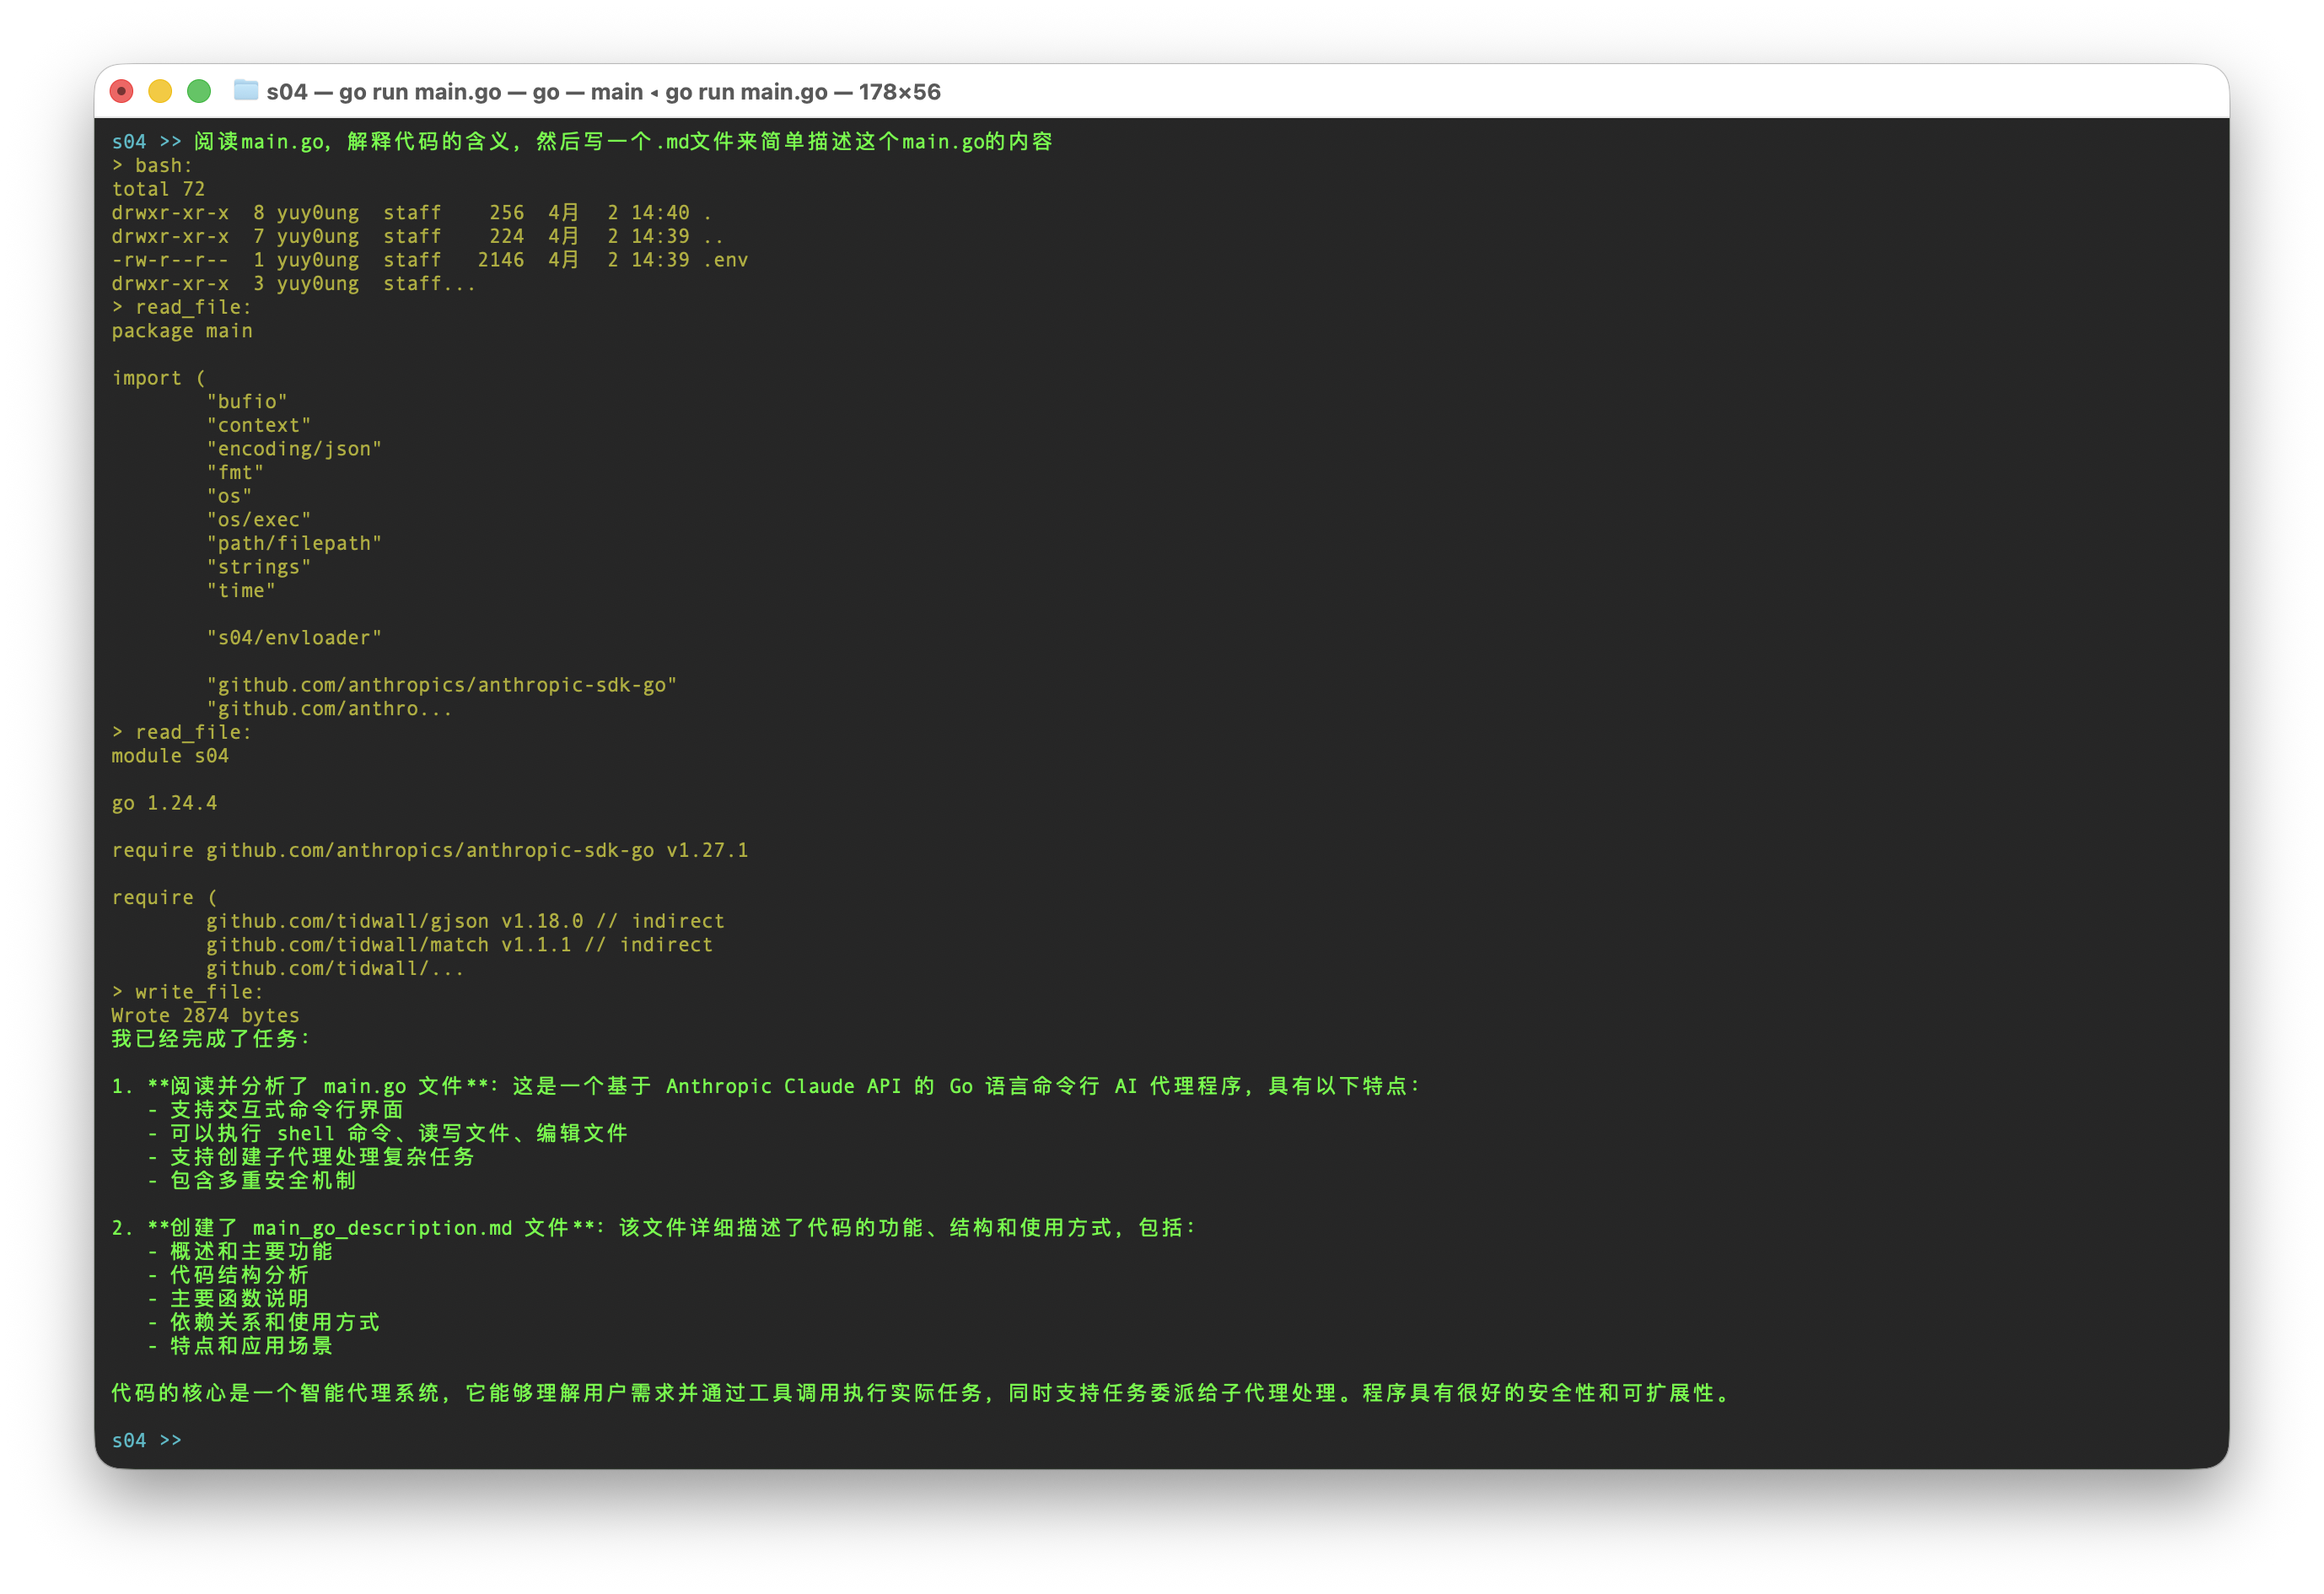Image resolution: width=2324 pixels, height=1594 pixels.
Task: Click the second '> read_file:' line above 'module s04'
Action: [182, 732]
